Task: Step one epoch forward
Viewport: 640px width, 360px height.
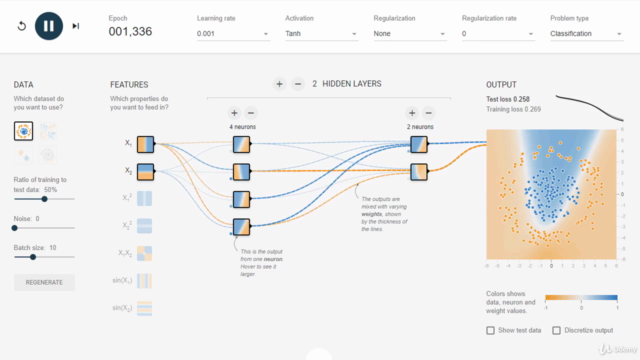Action: pyautogui.click(x=76, y=26)
